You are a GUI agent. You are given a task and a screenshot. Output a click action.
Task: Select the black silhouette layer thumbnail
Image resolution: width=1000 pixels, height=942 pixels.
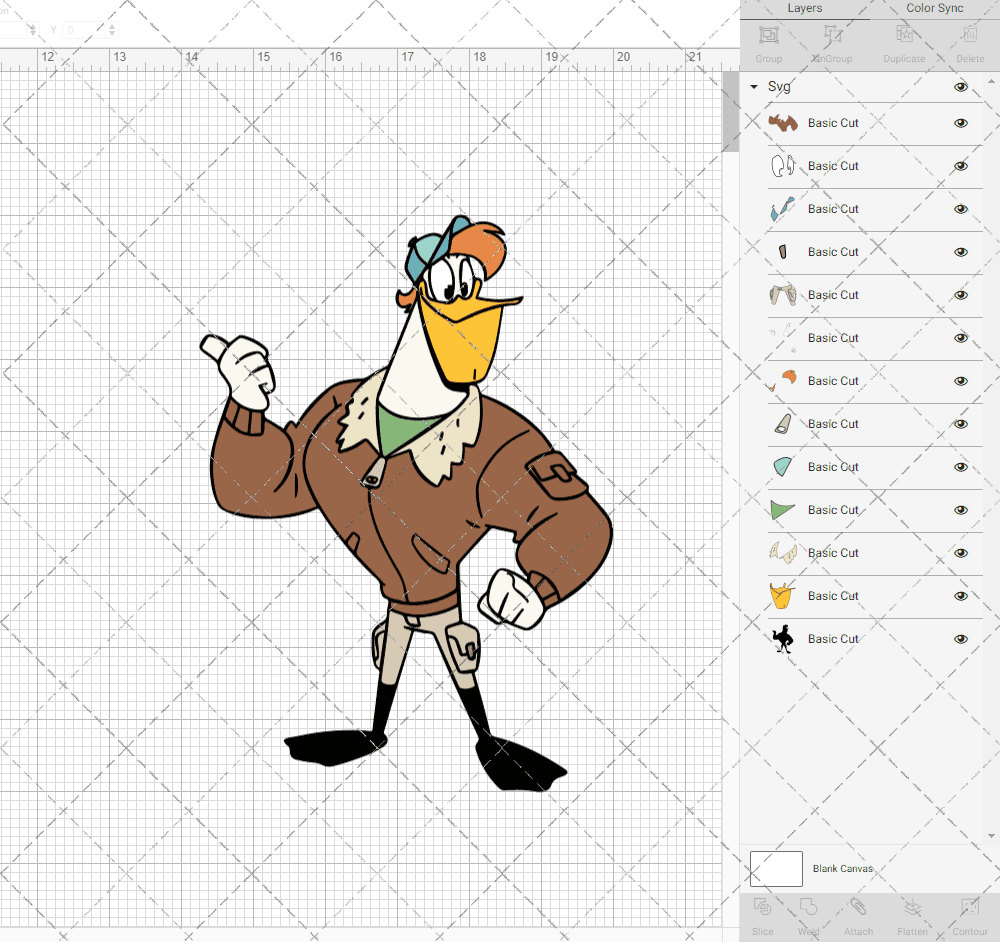(783, 638)
